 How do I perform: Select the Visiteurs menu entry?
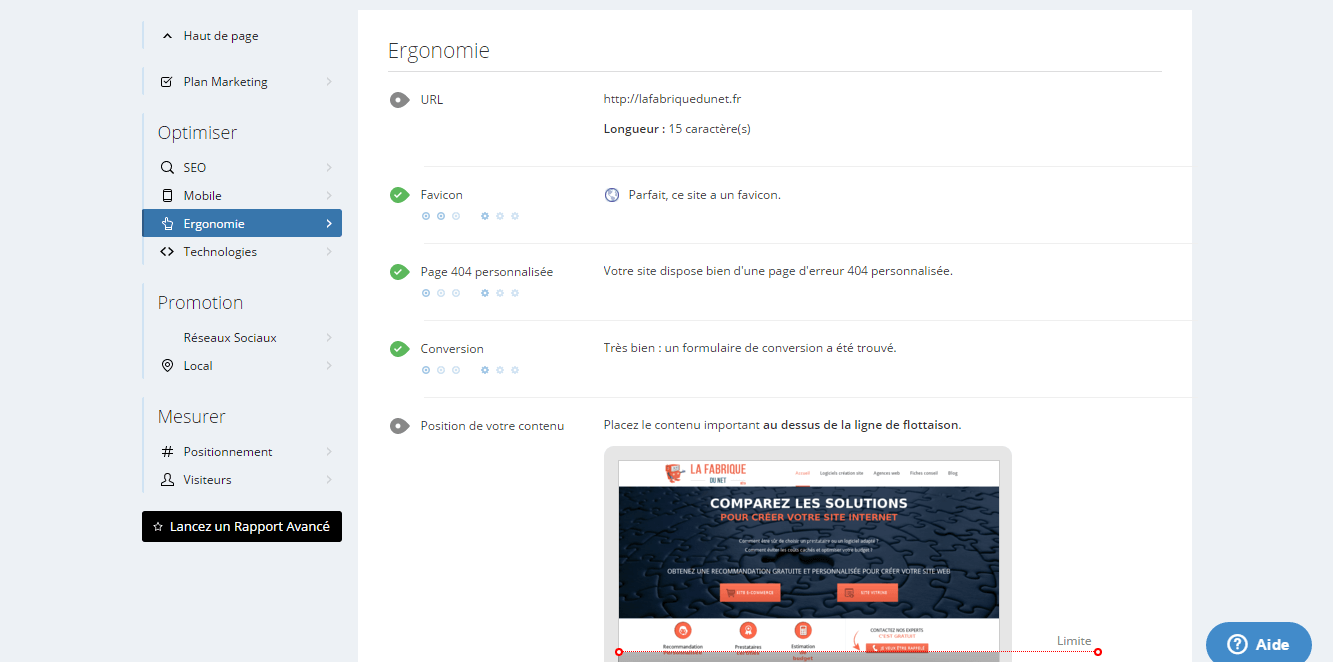point(242,480)
